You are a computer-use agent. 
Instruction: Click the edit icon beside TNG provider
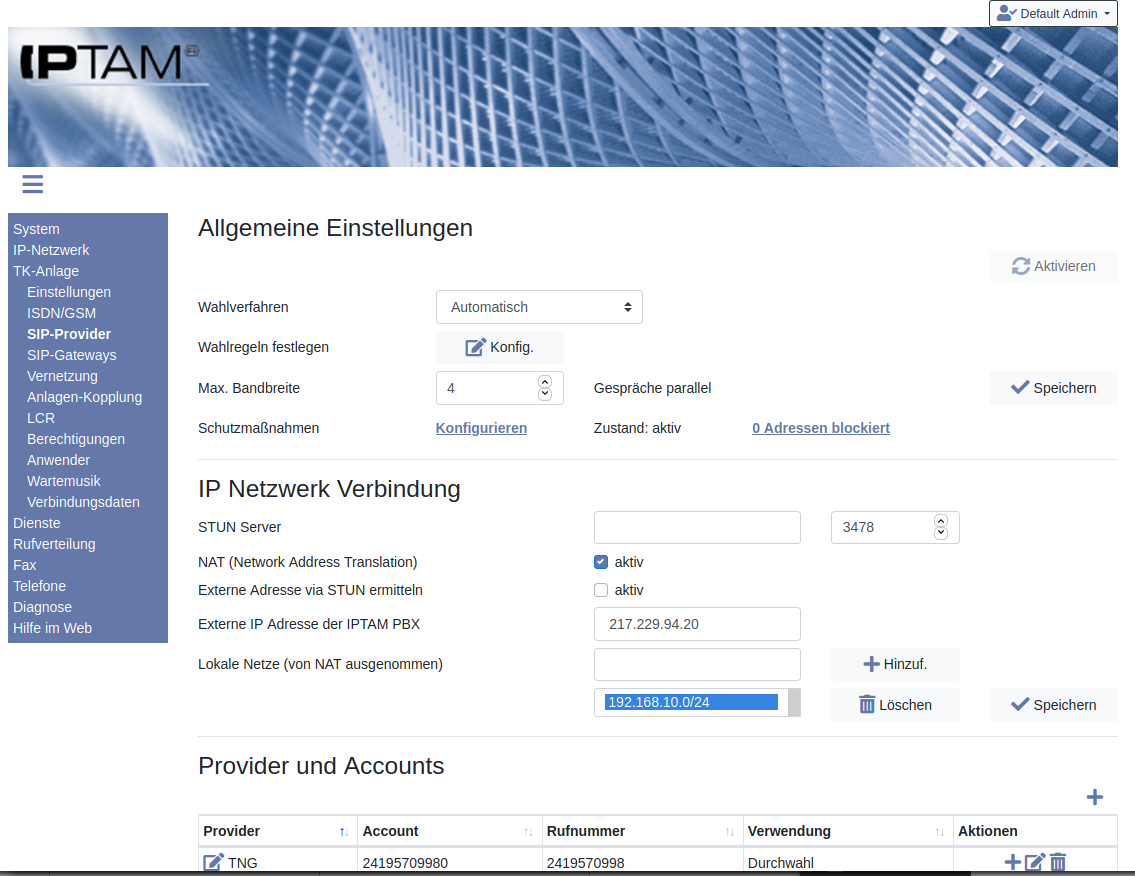(x=213, y=862)
